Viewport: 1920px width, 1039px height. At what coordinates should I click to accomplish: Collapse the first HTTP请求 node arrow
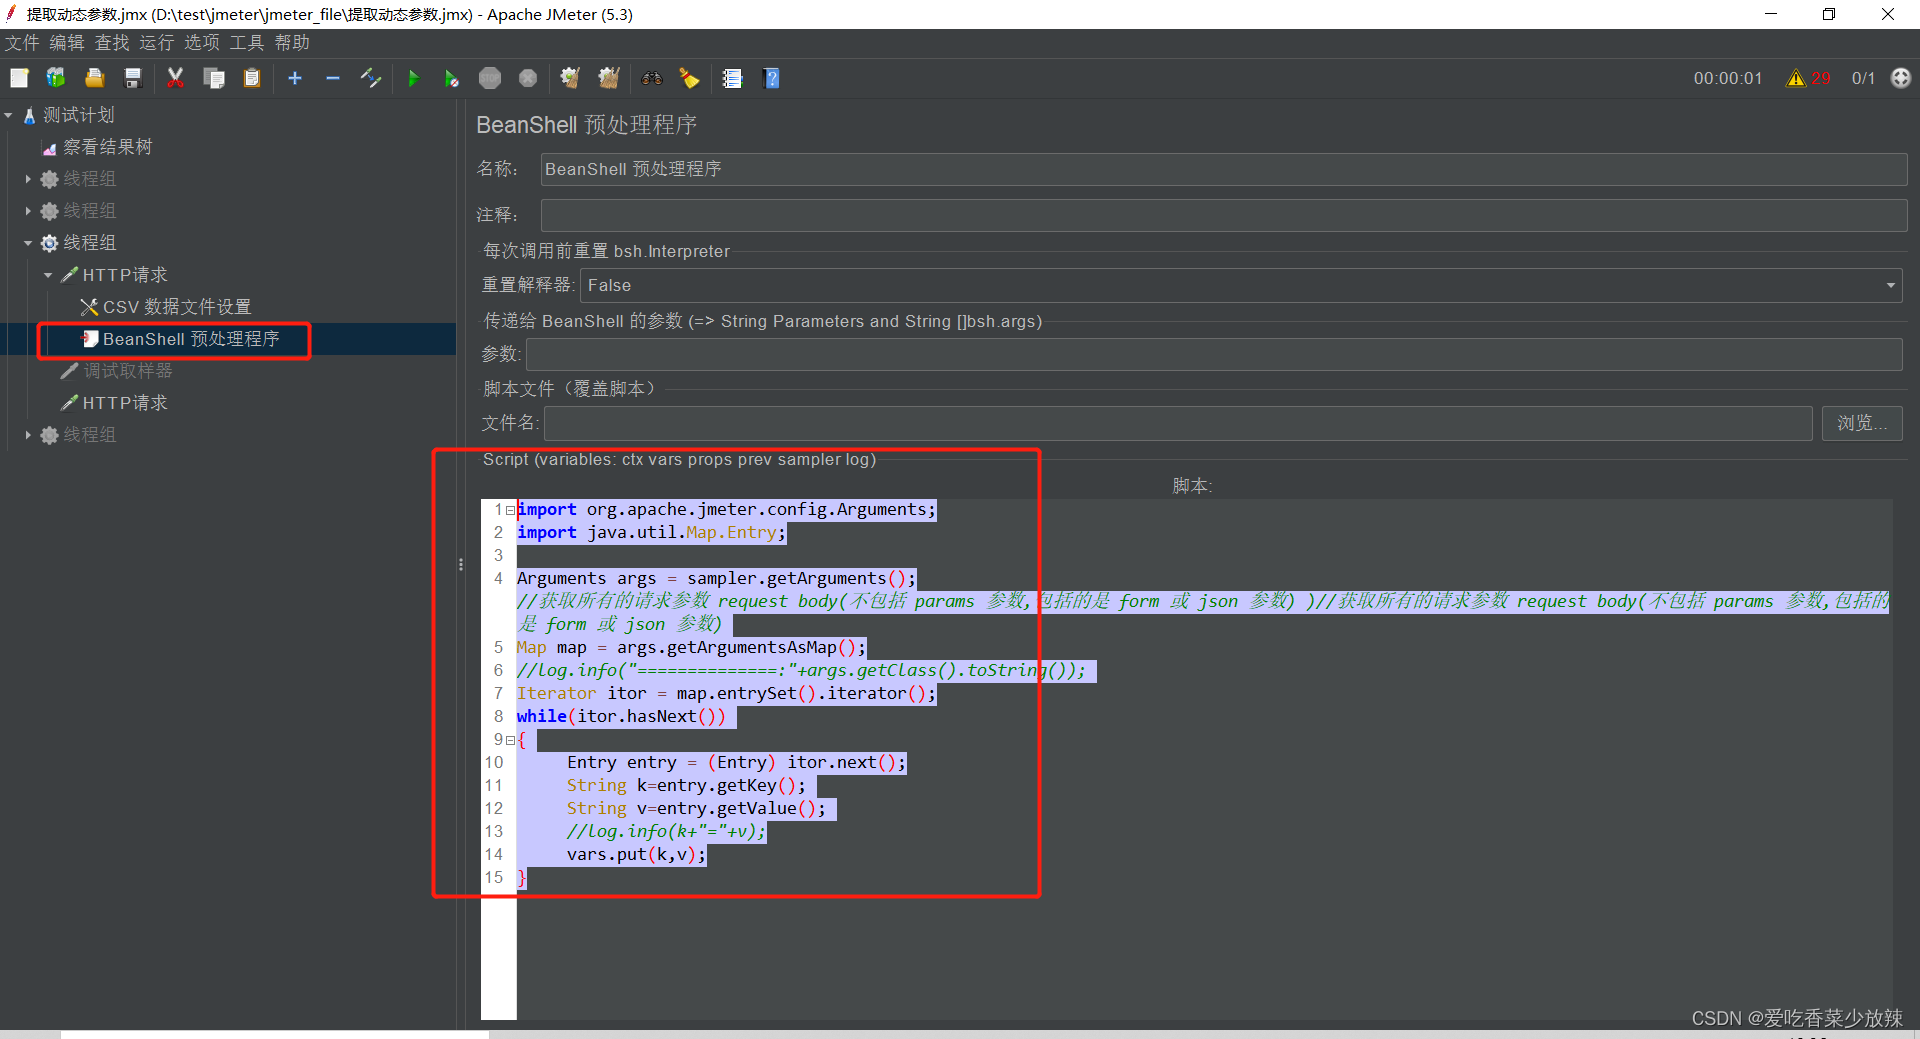48,275
